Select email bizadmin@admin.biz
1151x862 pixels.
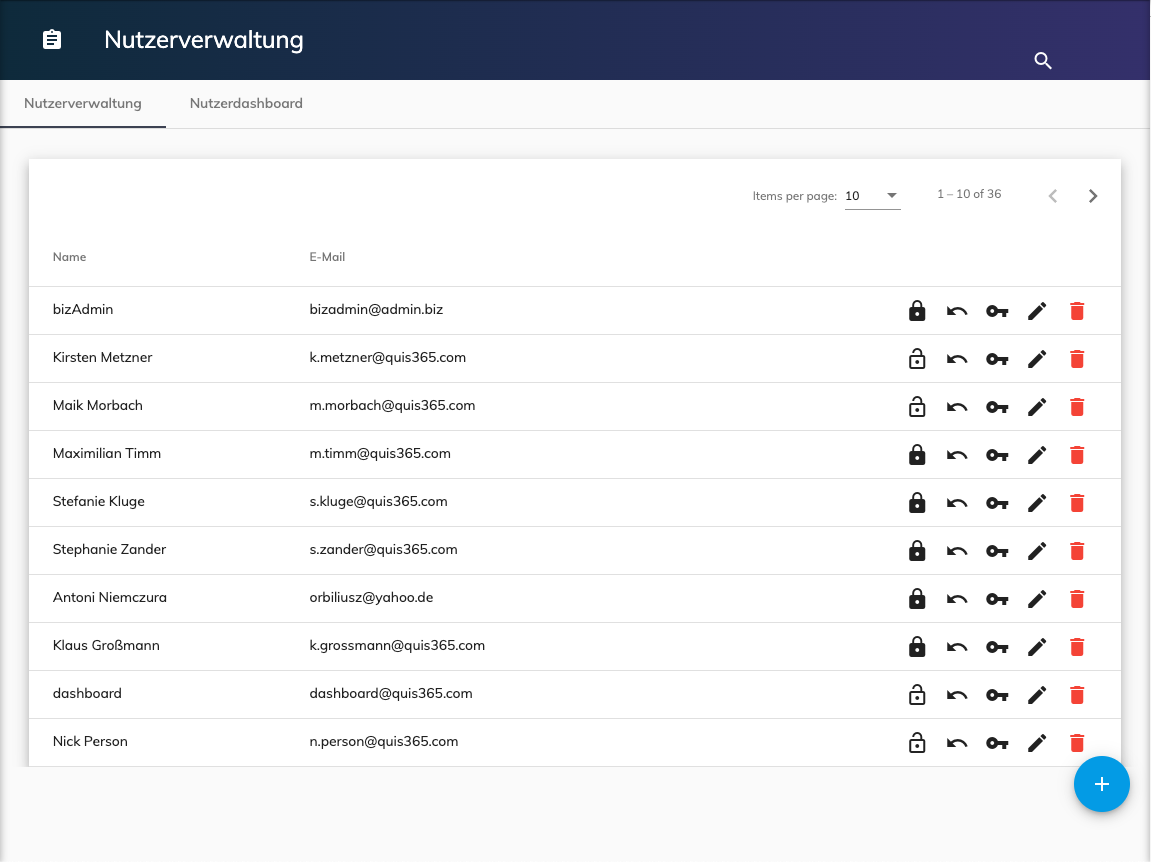point(376,309)
